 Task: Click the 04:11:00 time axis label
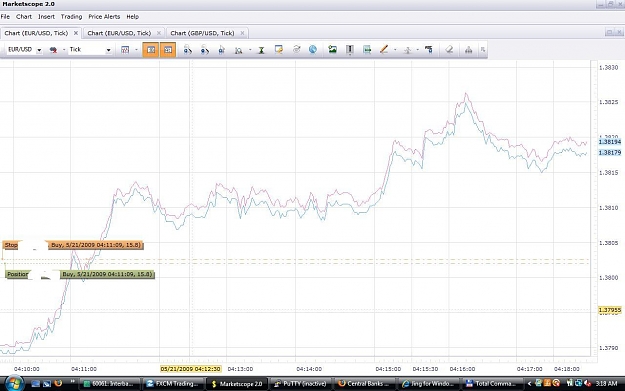click(84, 369)
